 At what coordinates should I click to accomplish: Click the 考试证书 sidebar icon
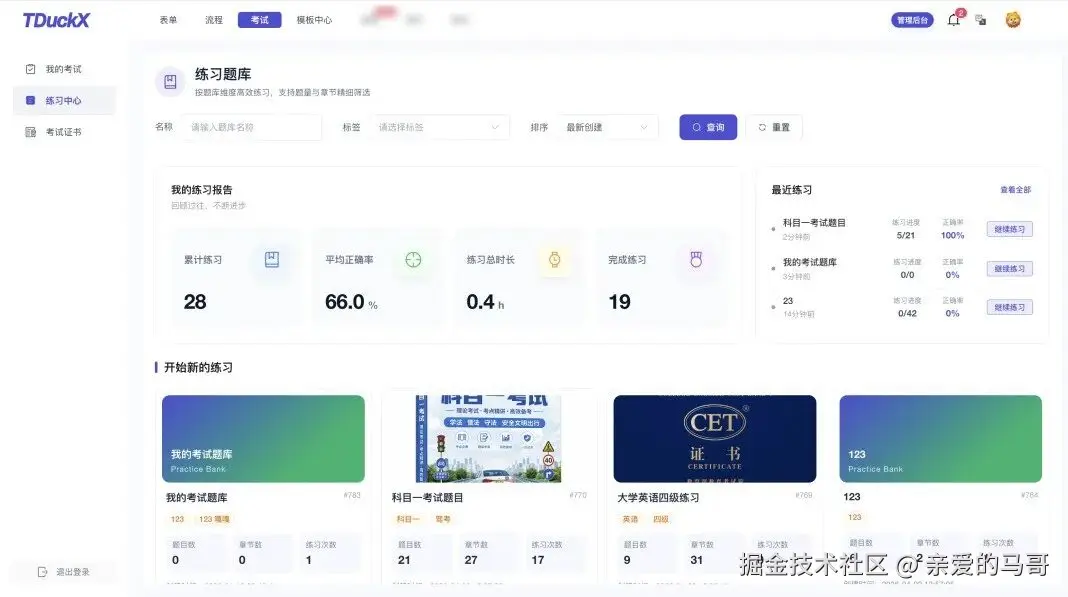[31, 132]
